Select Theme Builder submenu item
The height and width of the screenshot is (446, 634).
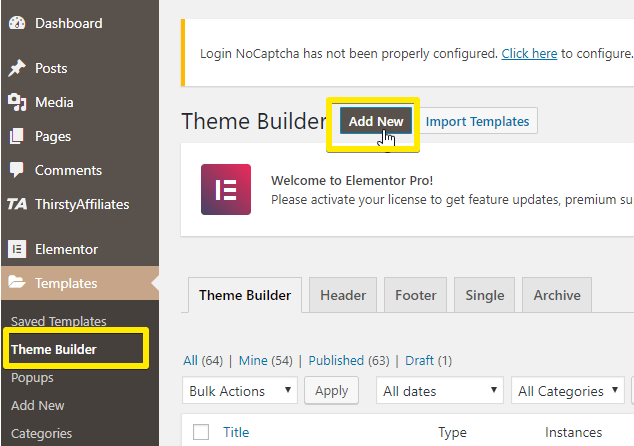(x=54, y=349)
